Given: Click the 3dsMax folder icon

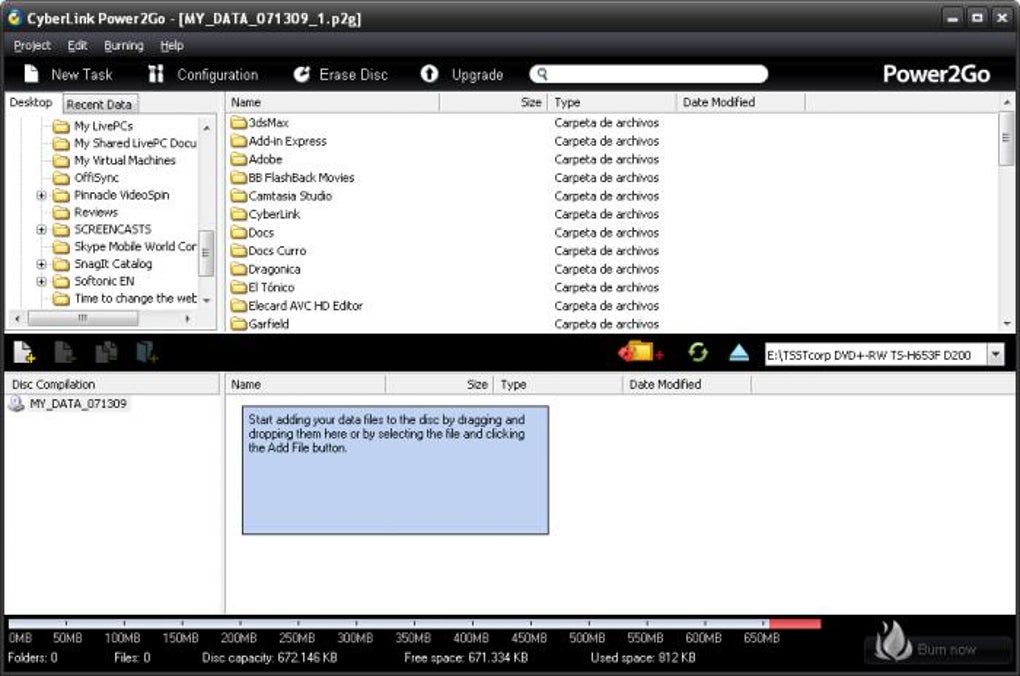Looking at the screenshot, I should tap(239, 122).
